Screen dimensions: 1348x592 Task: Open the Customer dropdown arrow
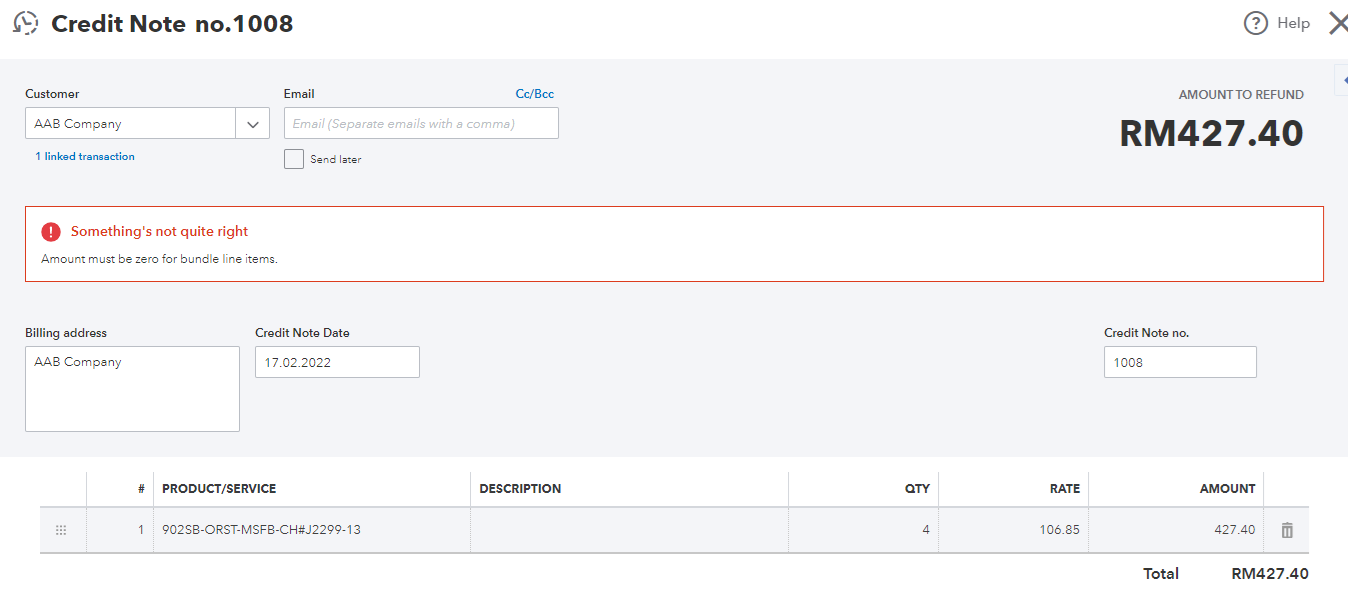(x=252, y=124)
